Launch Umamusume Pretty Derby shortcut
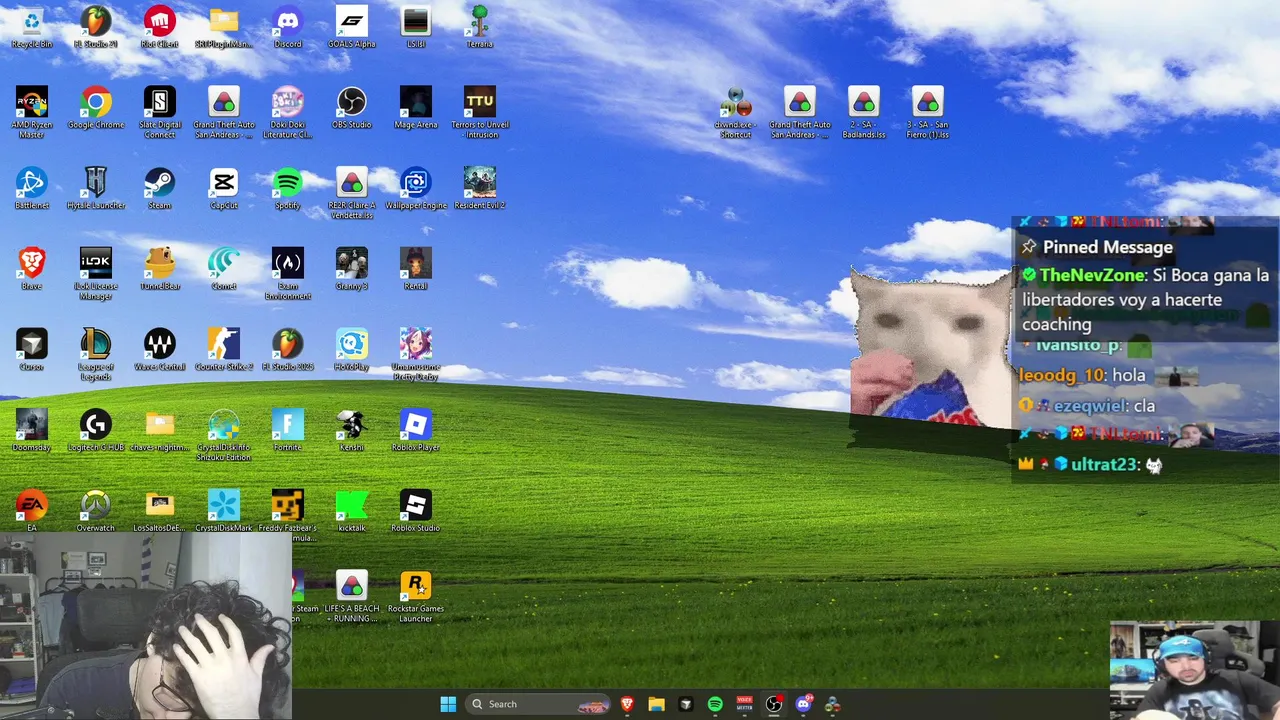This screenshot has height=720, width=1280. pos(416,355)
